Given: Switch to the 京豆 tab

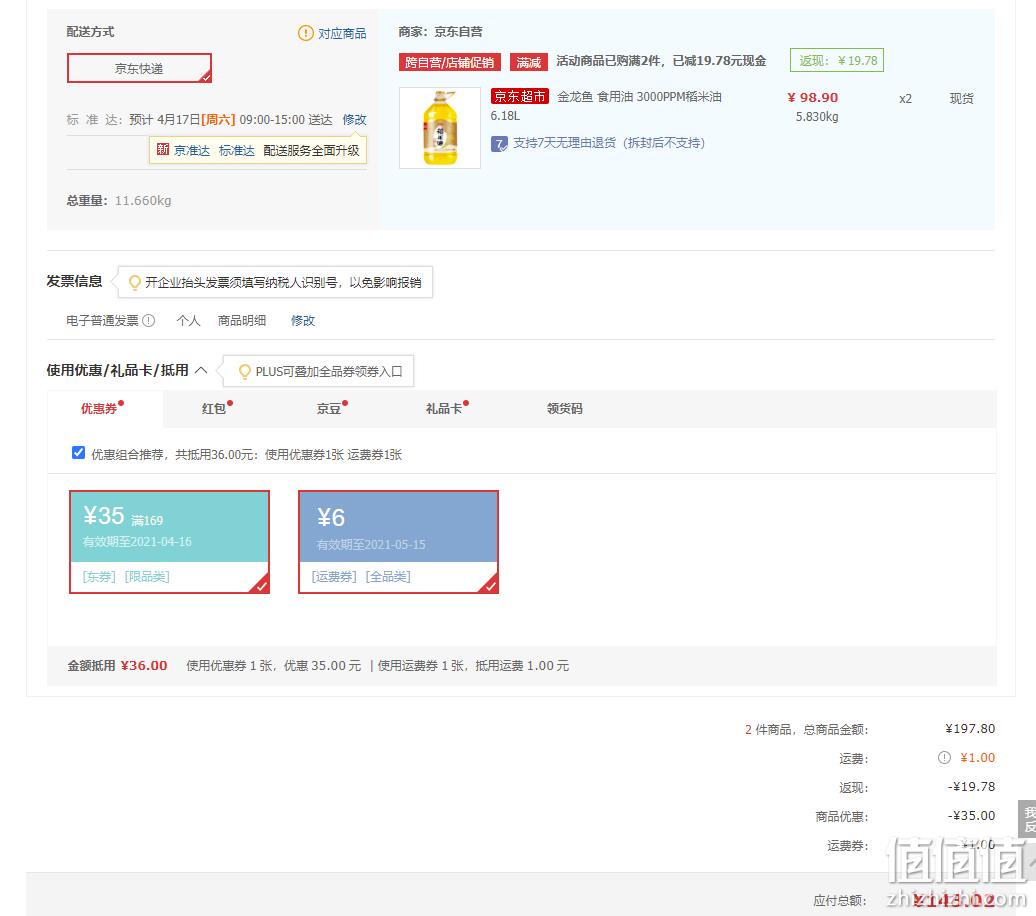Looking at the screenshot, I should (x=328, y=408).
